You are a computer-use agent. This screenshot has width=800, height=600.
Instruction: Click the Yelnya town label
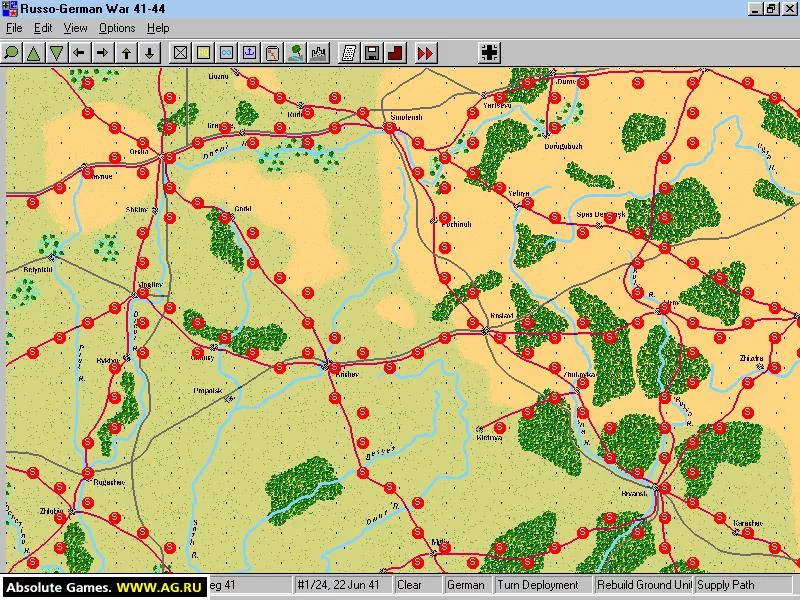518,193
